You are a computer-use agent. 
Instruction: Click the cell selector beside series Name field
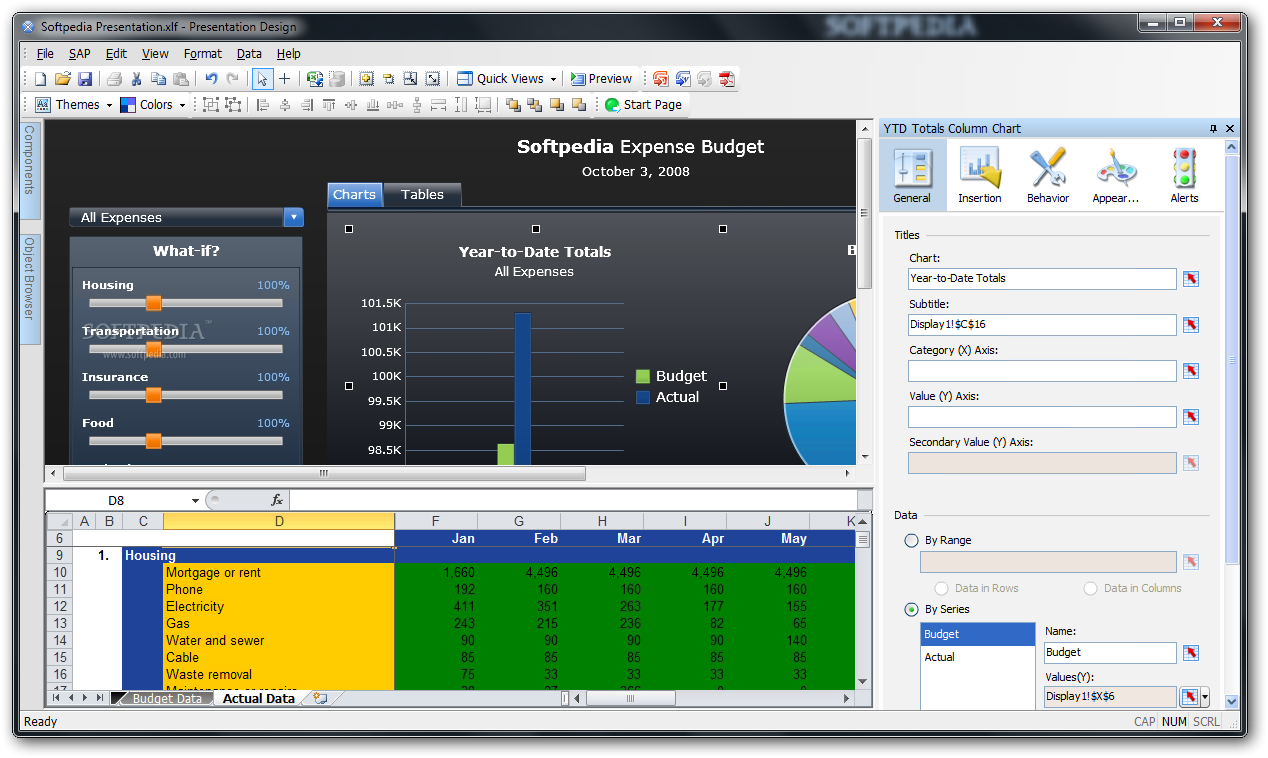point(1190,653)
